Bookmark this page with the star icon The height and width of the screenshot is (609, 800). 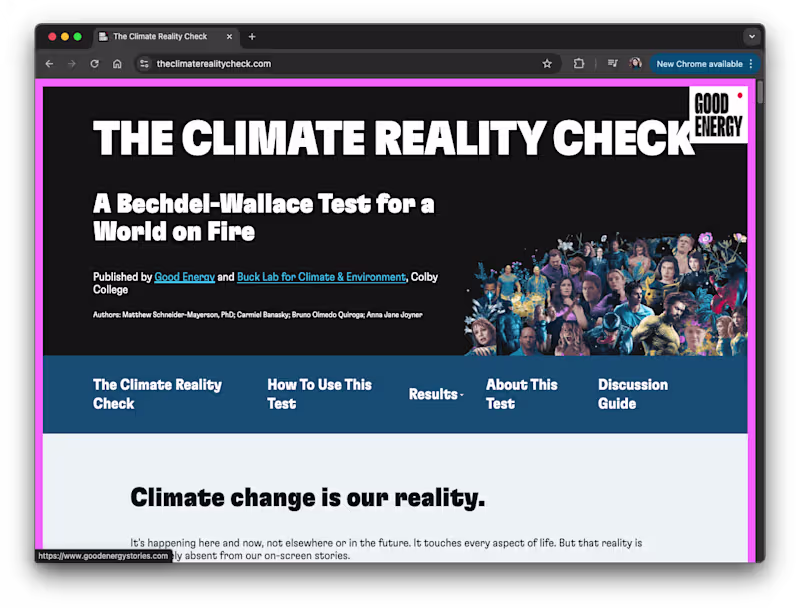coord(547,64)
